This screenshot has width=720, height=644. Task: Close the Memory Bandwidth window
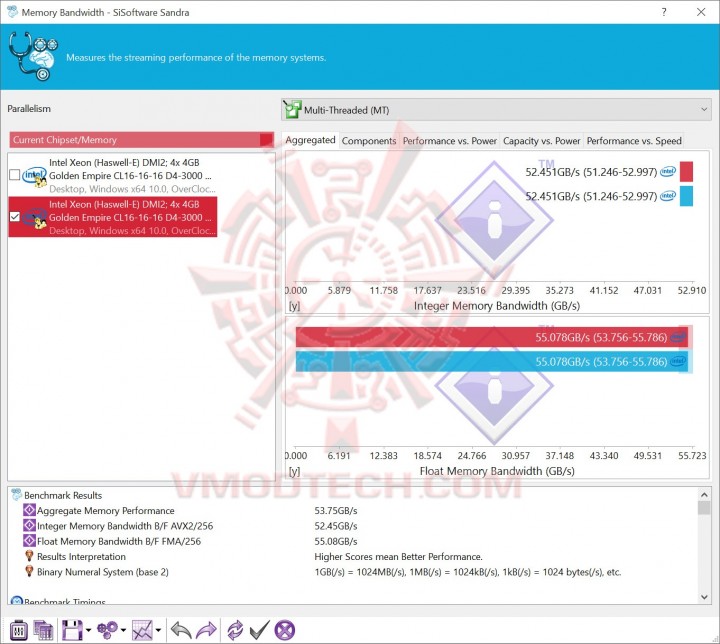[x=701, y=12]
